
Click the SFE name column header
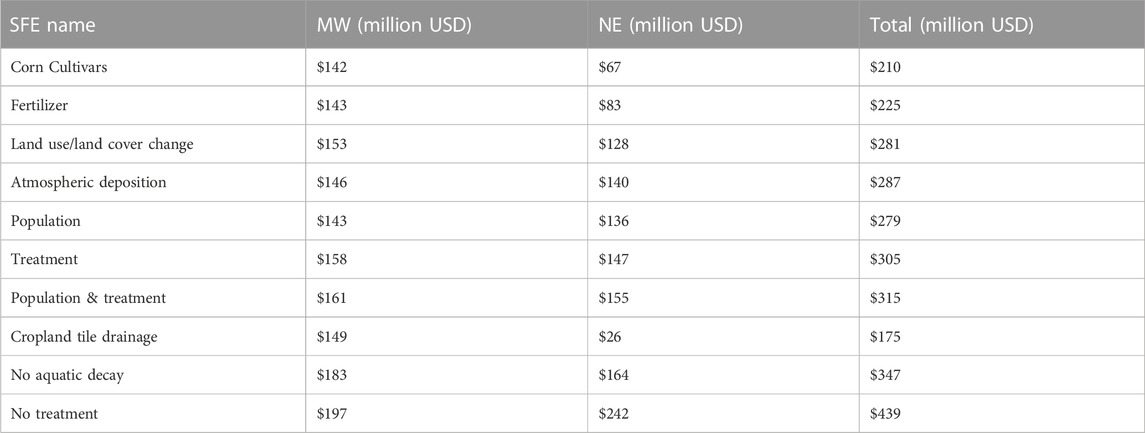coord(53,26)
